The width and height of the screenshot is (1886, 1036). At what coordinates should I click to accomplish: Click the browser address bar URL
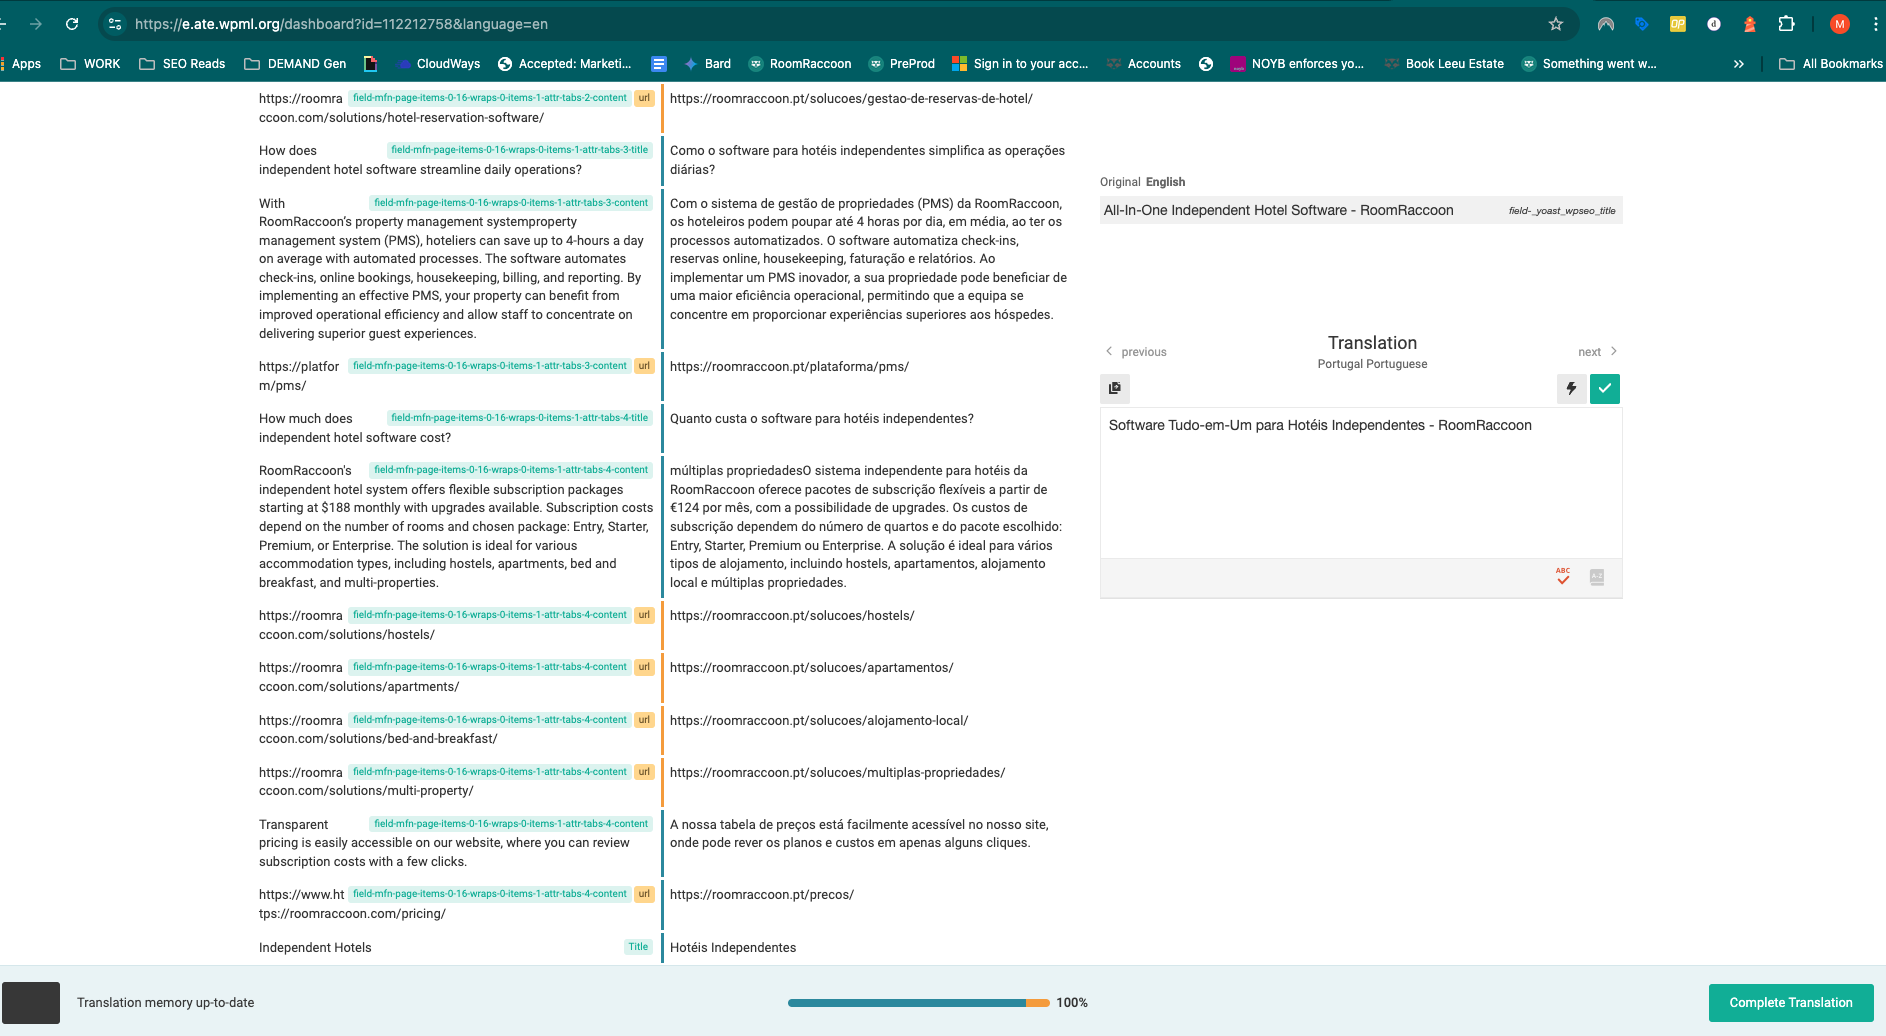click(341, 24)
